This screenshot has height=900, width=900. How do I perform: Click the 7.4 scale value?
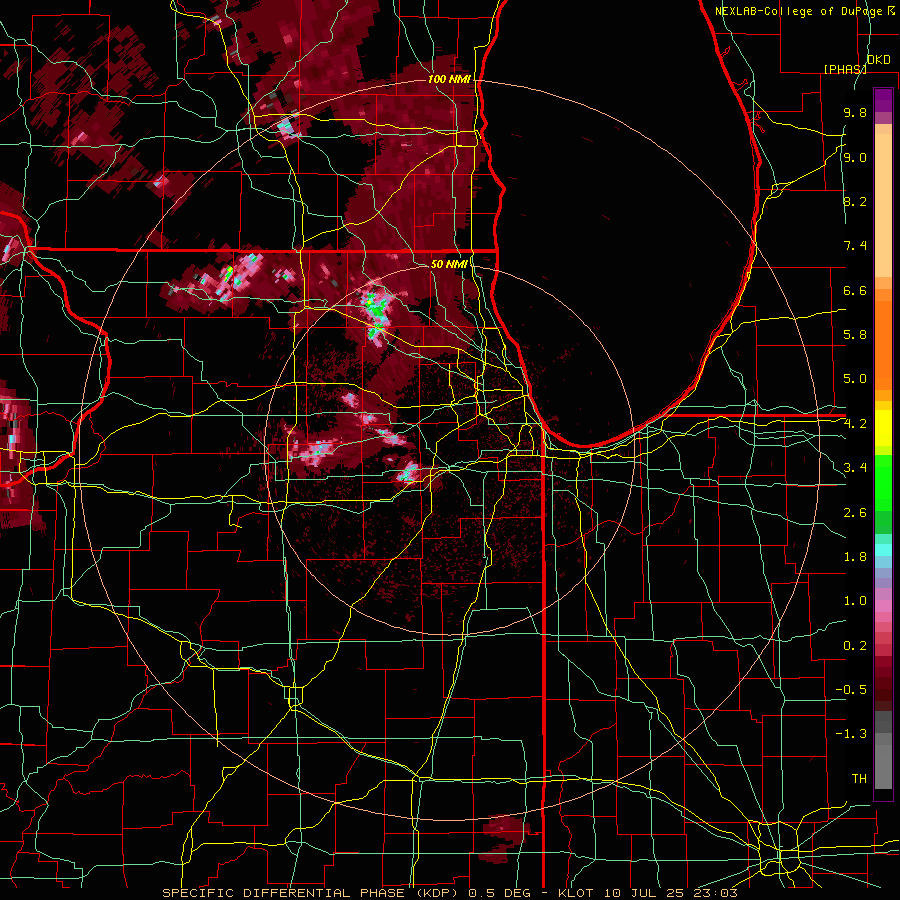855,246
